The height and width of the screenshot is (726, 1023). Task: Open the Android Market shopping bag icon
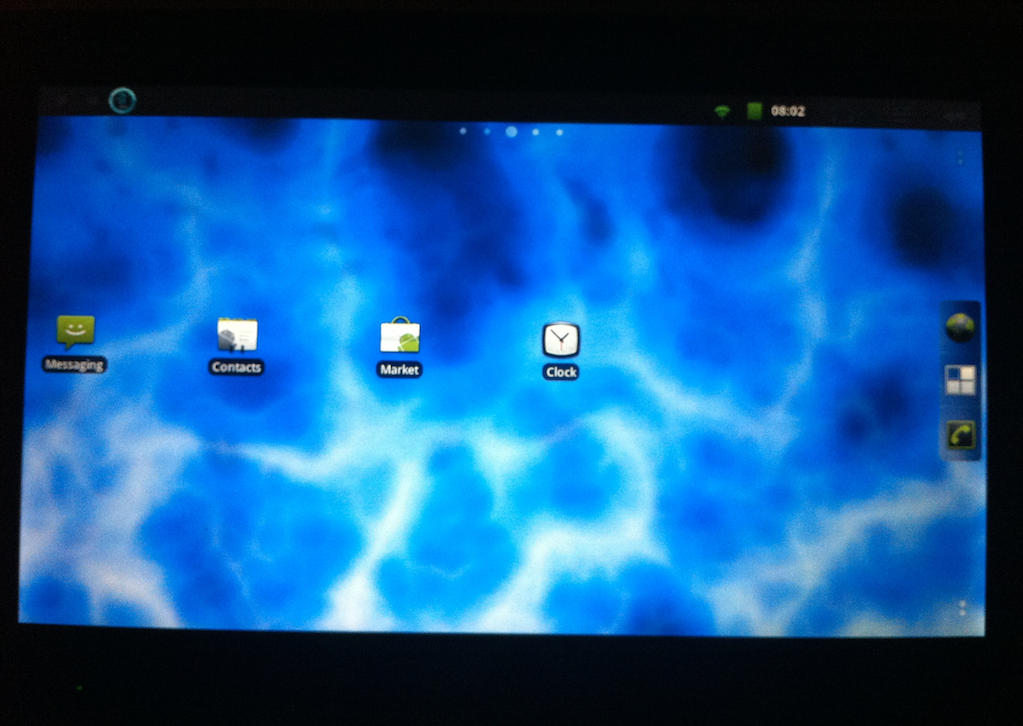click(x=399, y=336)
